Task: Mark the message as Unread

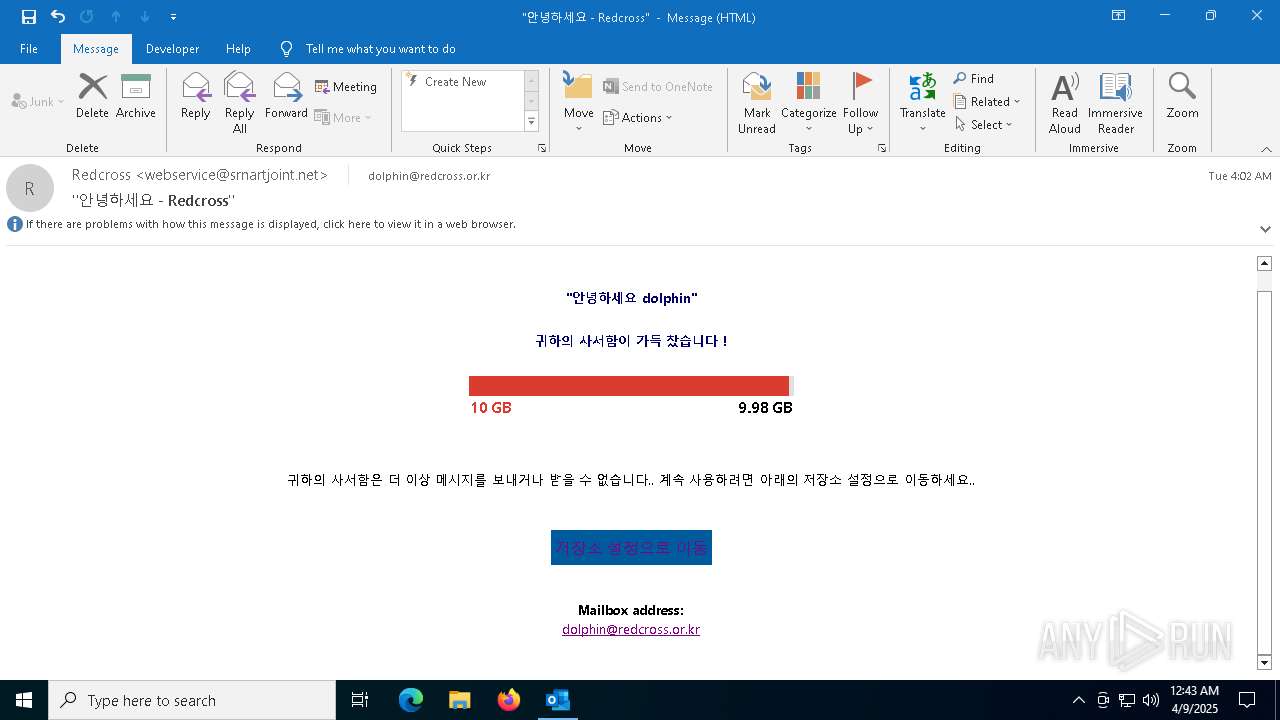Action: click(x=757, y=102)
